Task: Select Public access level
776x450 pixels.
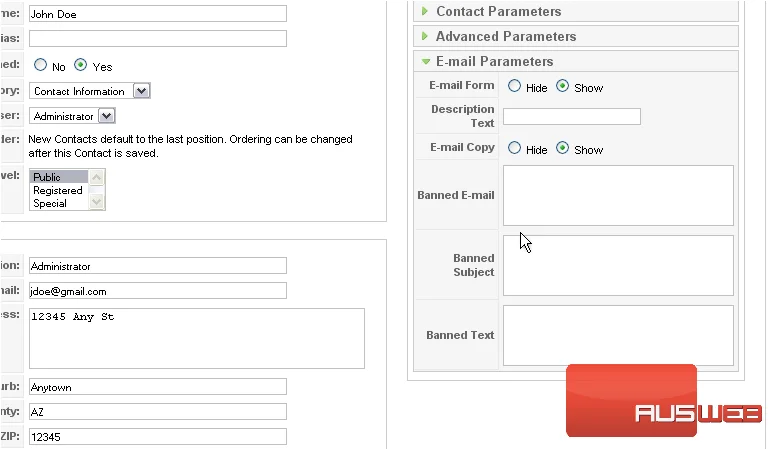Action: 58,177
